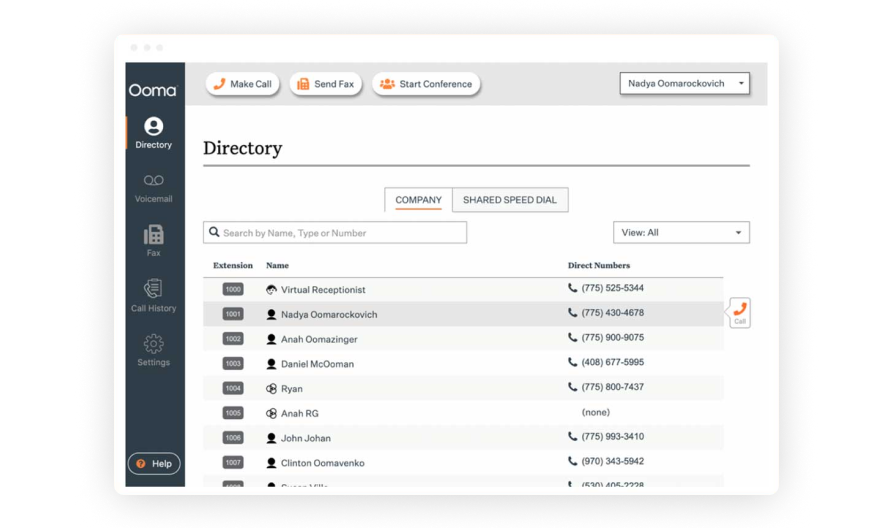The width and height of the screenshot is (894, 528).
Task: Open the Help button
Action: point(154,464)
